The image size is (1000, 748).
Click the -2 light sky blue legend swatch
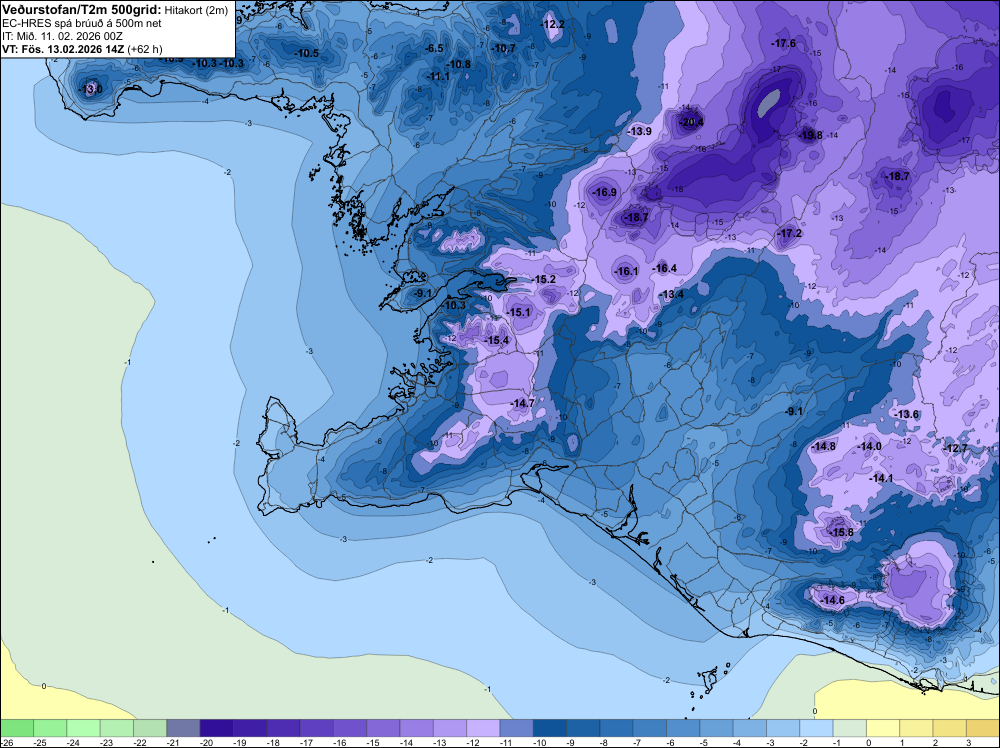816,728
